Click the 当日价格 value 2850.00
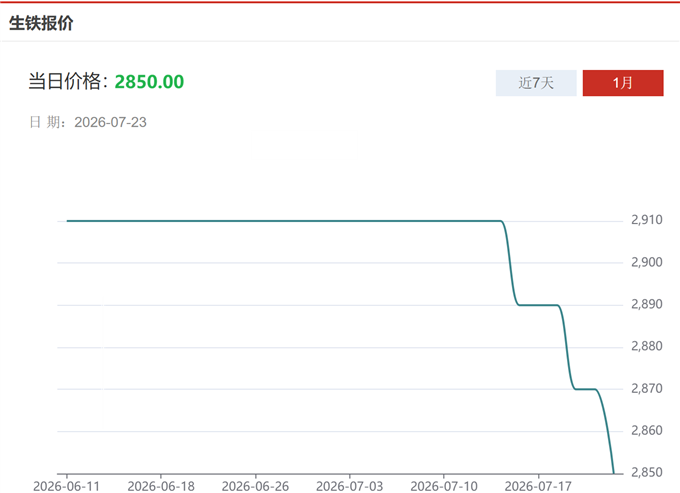This screenshot has width=680, height=493. pyautogui.click(x=149, y=82)
